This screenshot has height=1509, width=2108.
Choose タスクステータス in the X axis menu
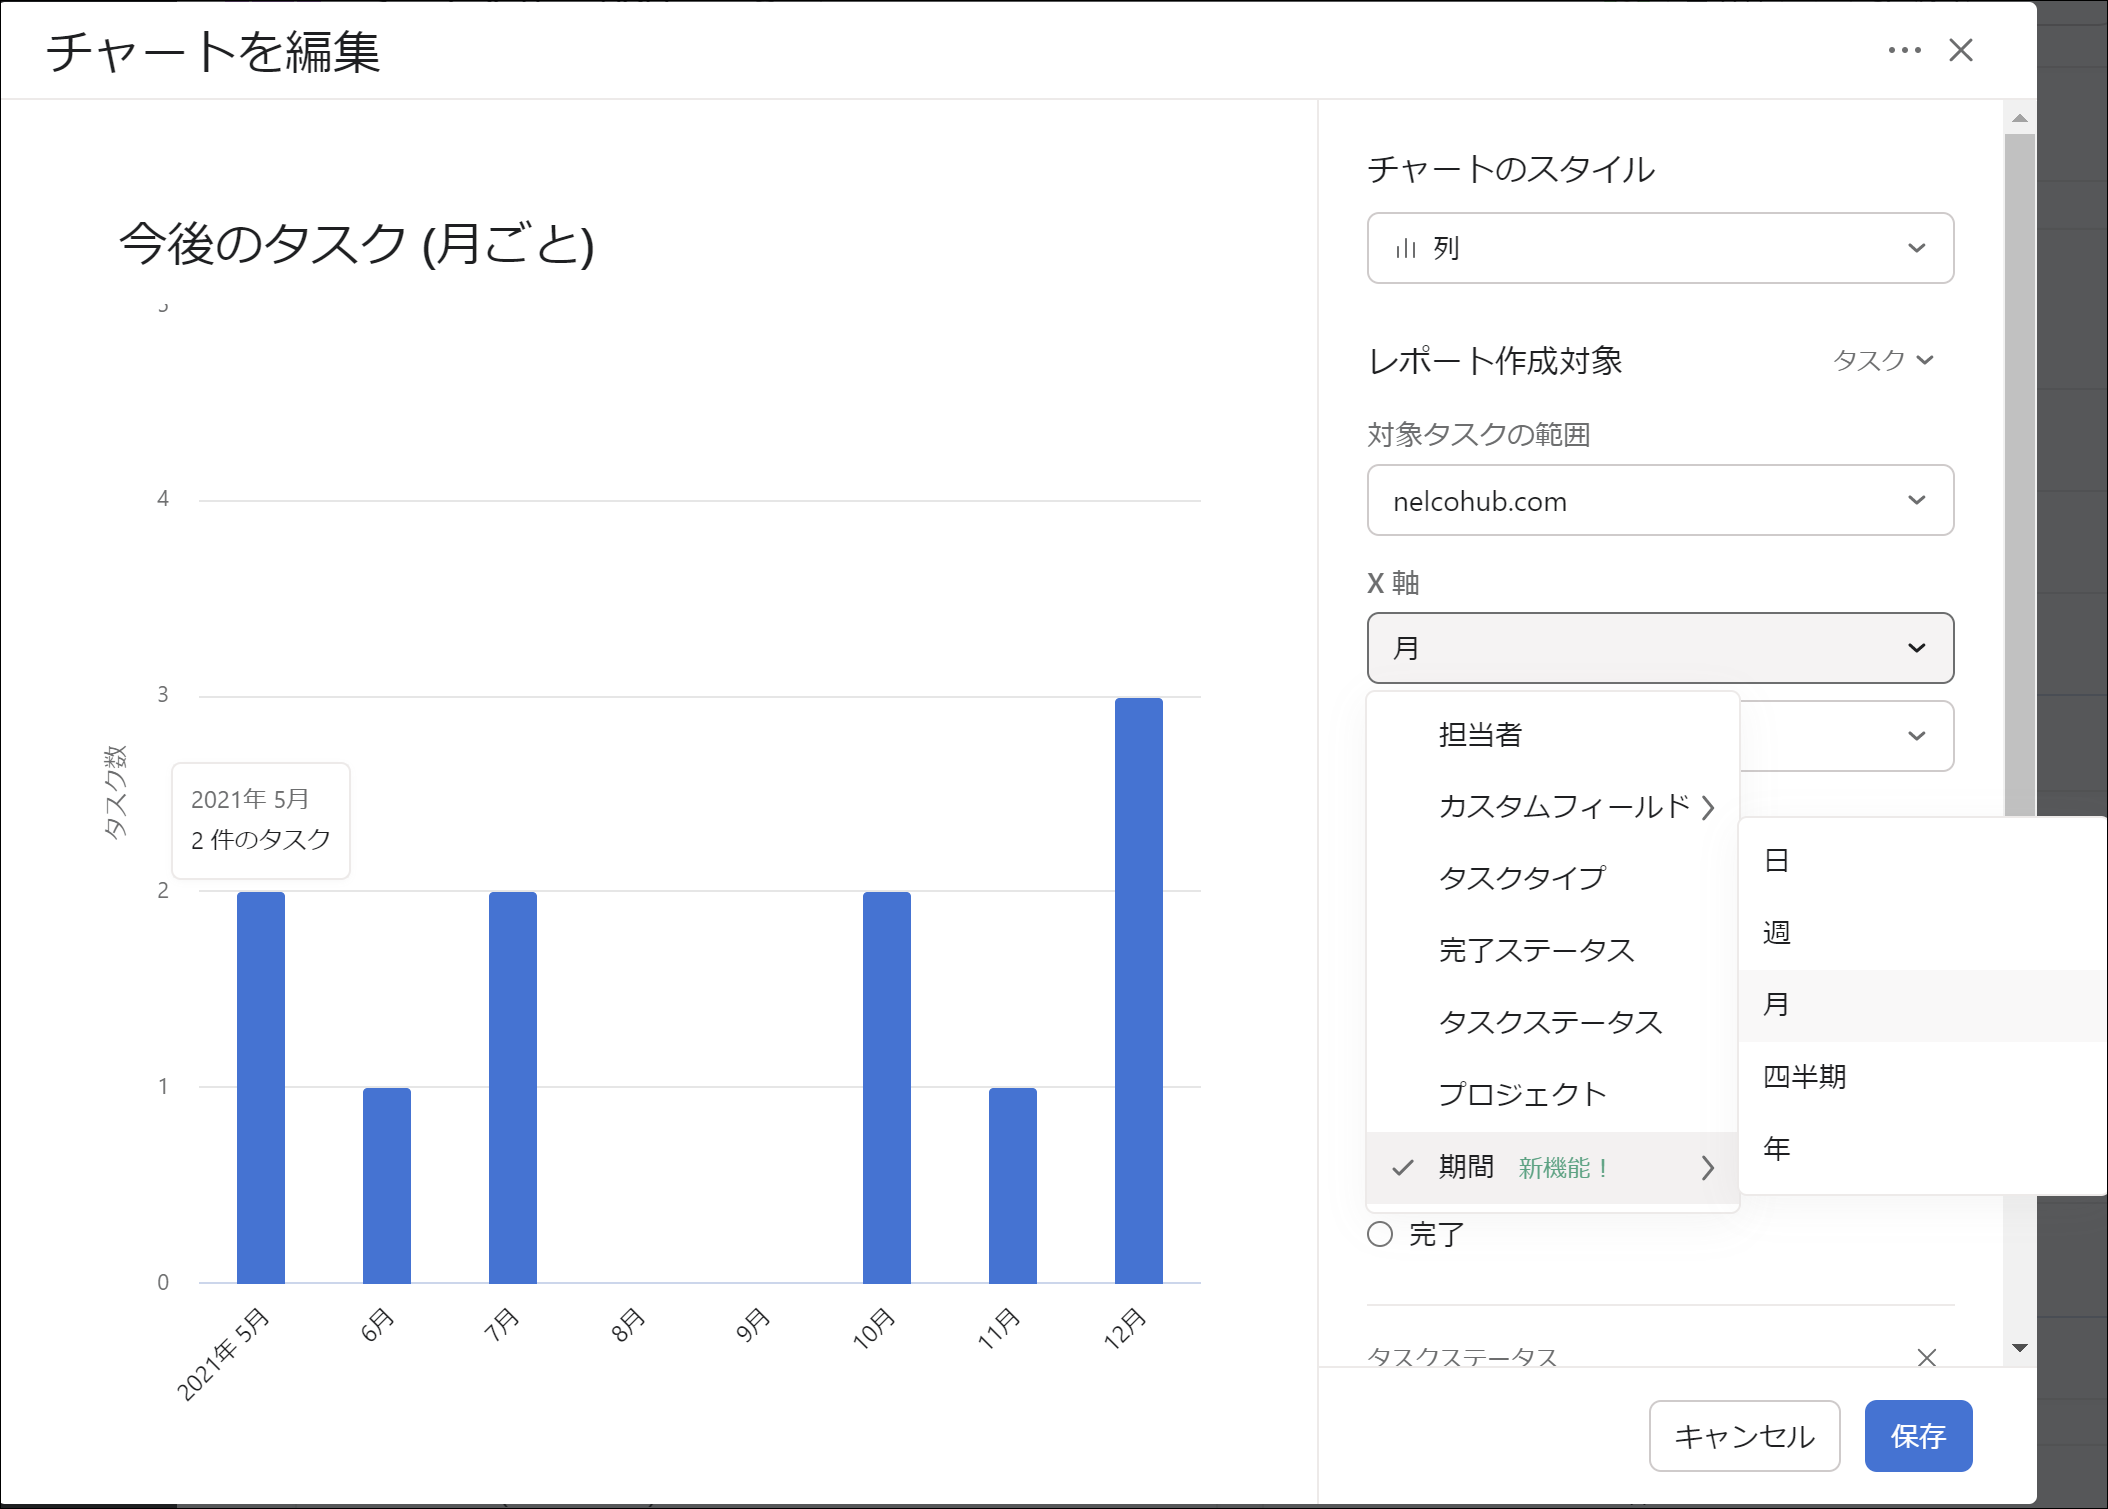(x=1552, y=1023)
